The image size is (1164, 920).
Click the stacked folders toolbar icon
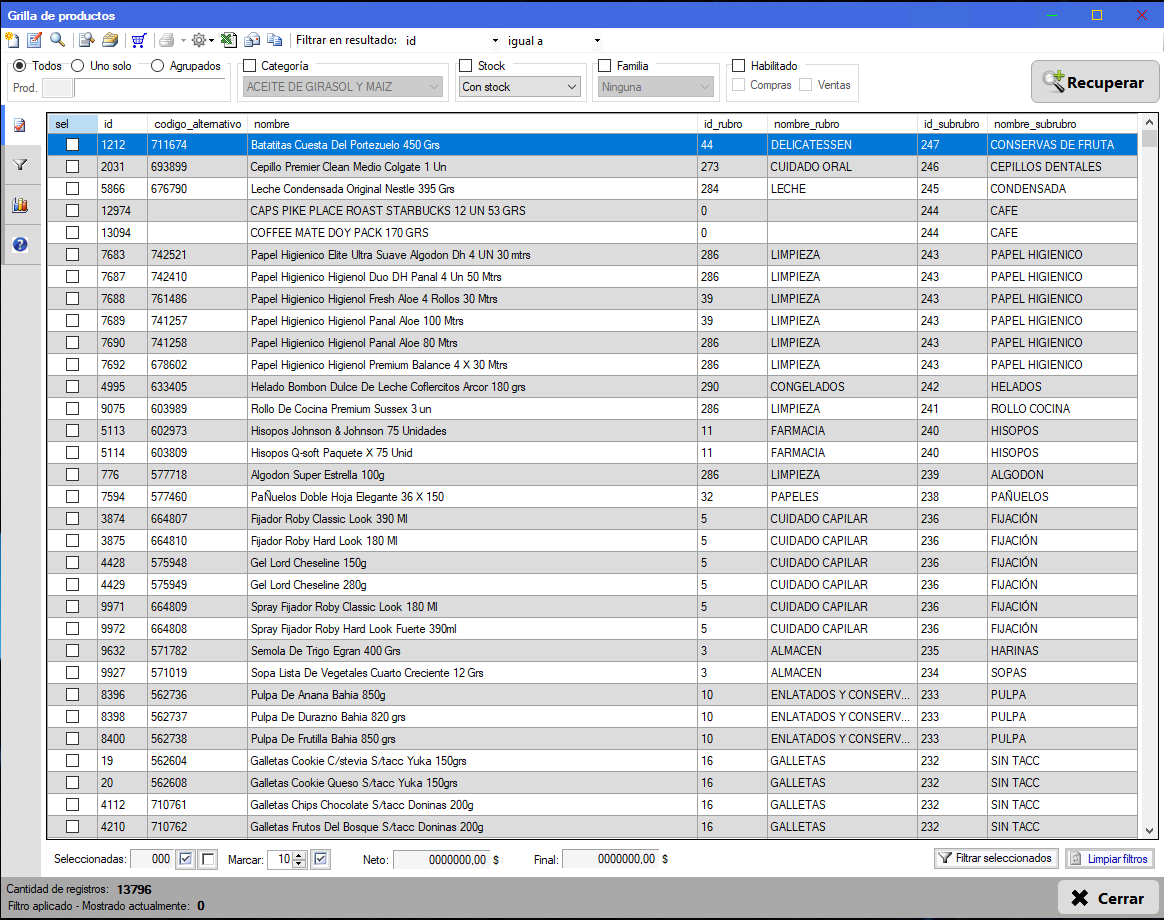[110, 40]
